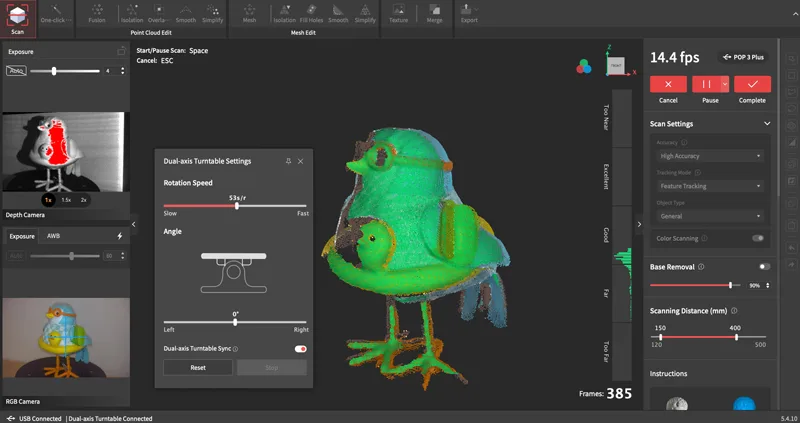This screenshot has height=423, width=800.
Task: Use Simplify under Point Cloud Edit
Action: point(212,14)
